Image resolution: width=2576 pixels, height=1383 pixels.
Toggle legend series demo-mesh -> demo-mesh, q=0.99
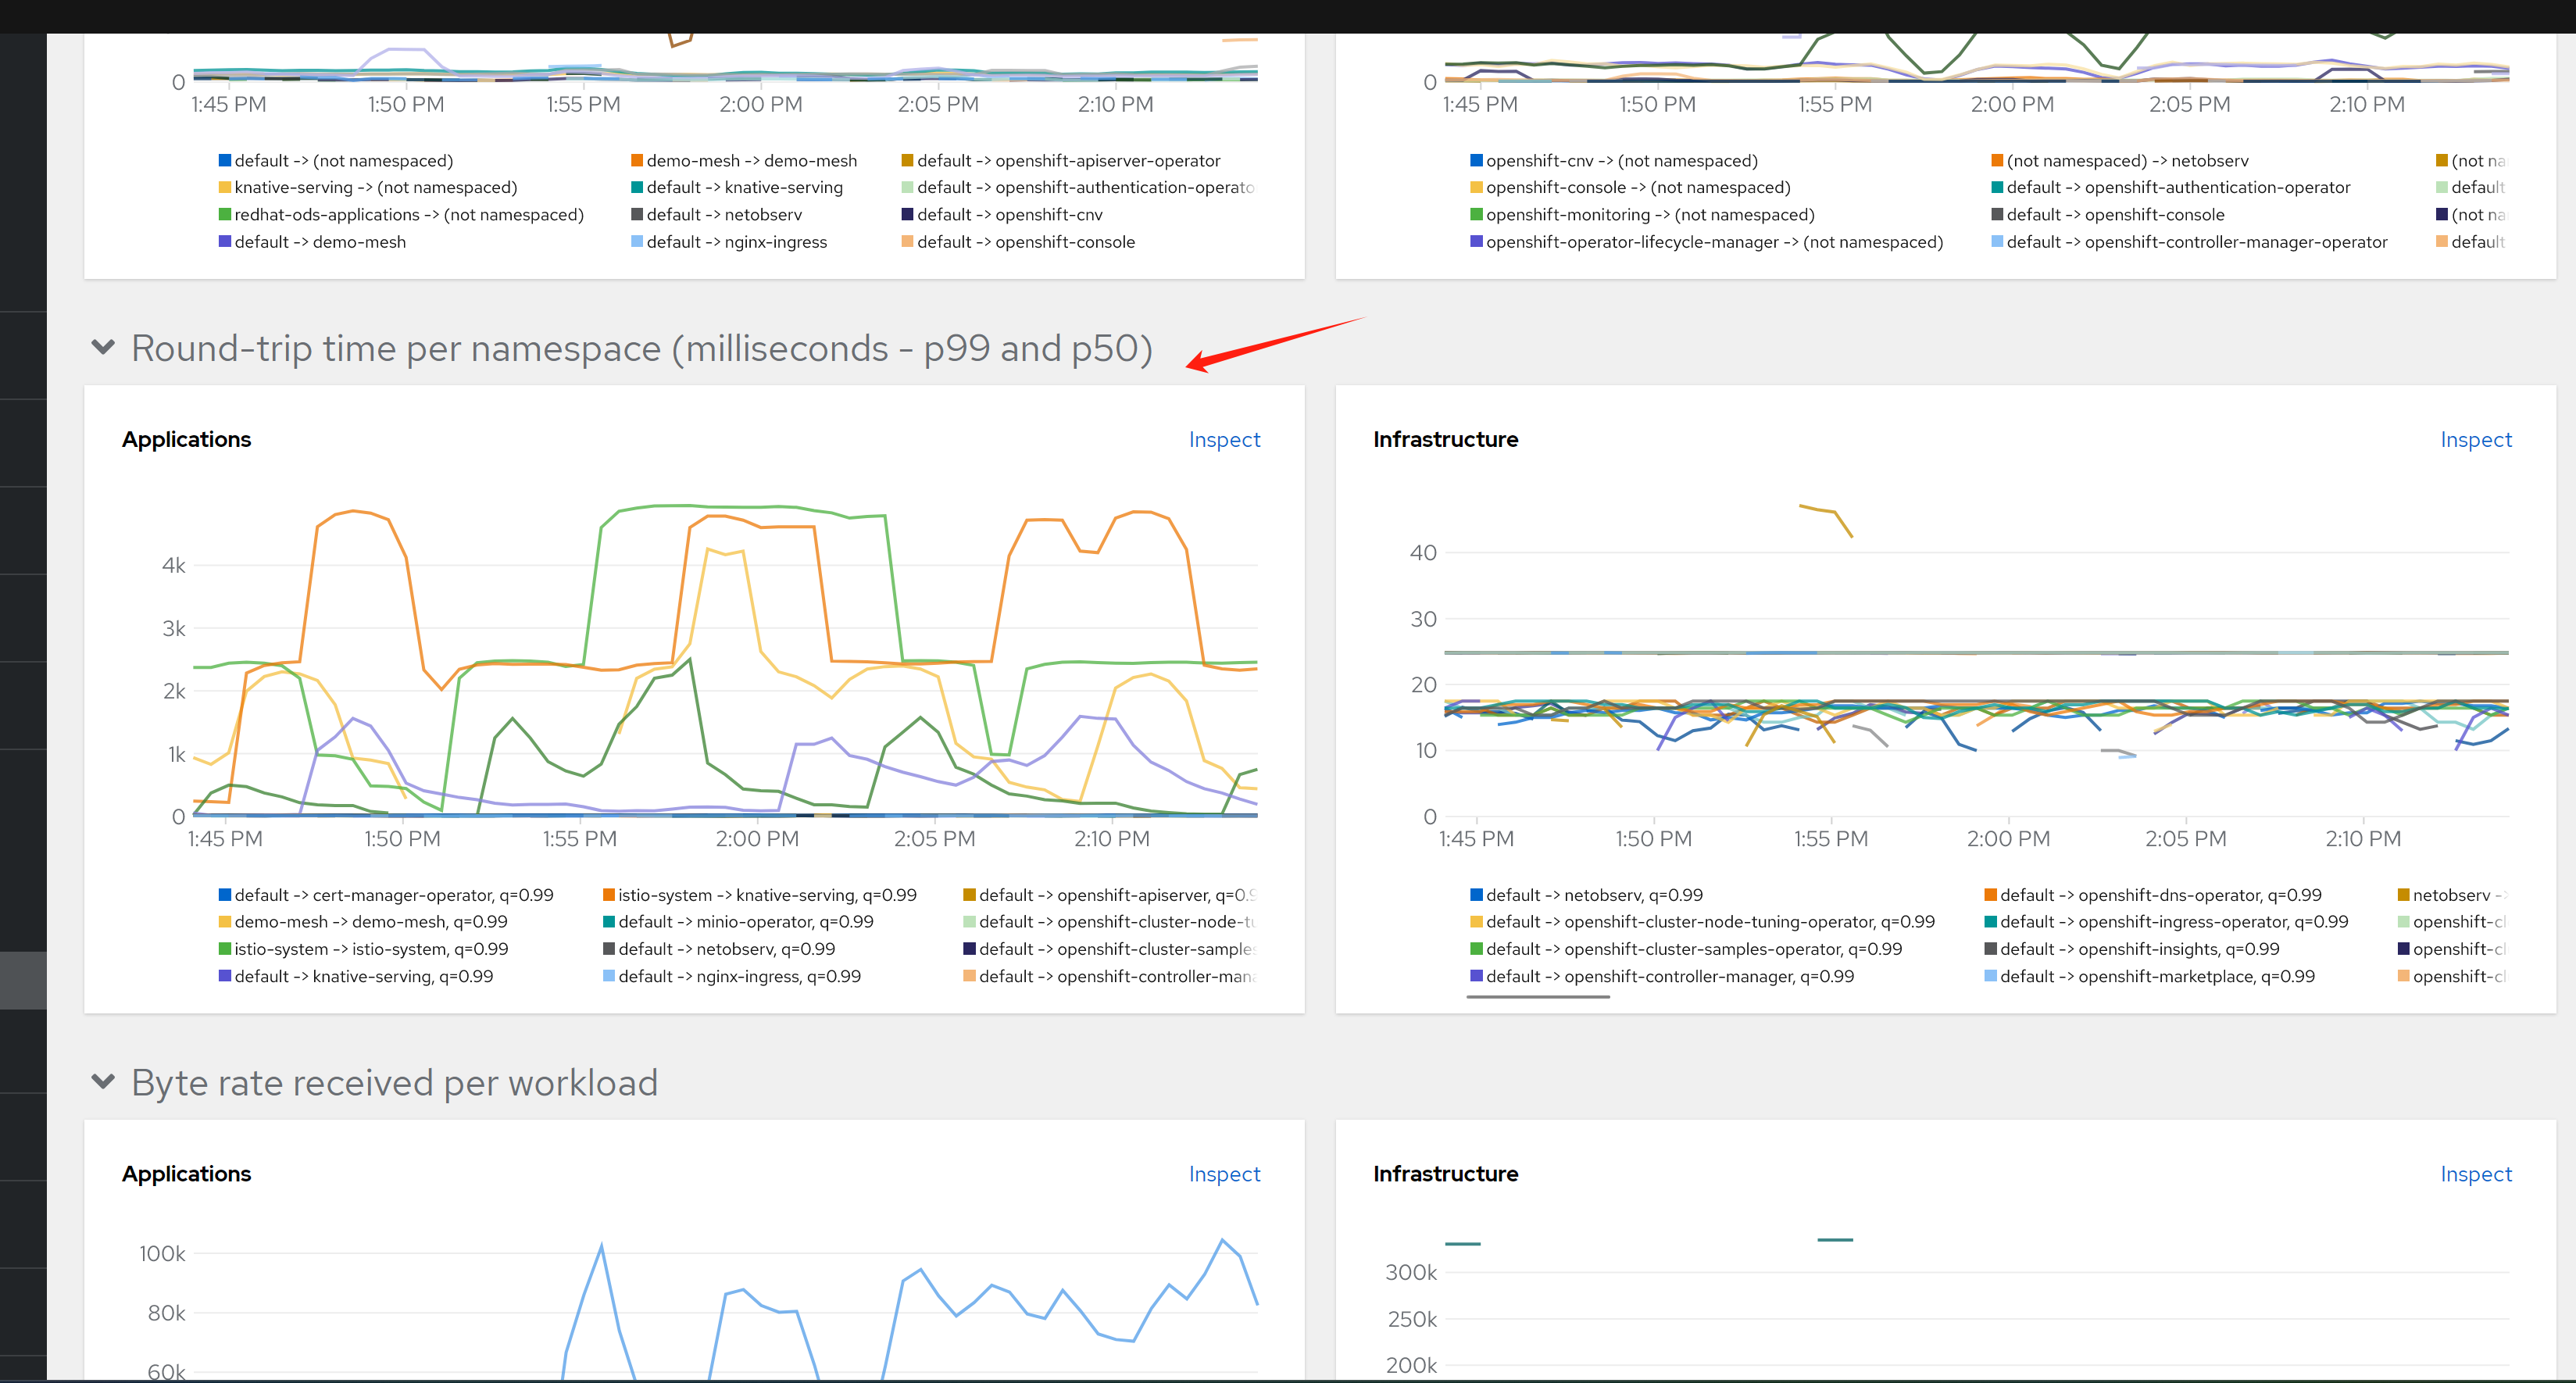[370, 922]
